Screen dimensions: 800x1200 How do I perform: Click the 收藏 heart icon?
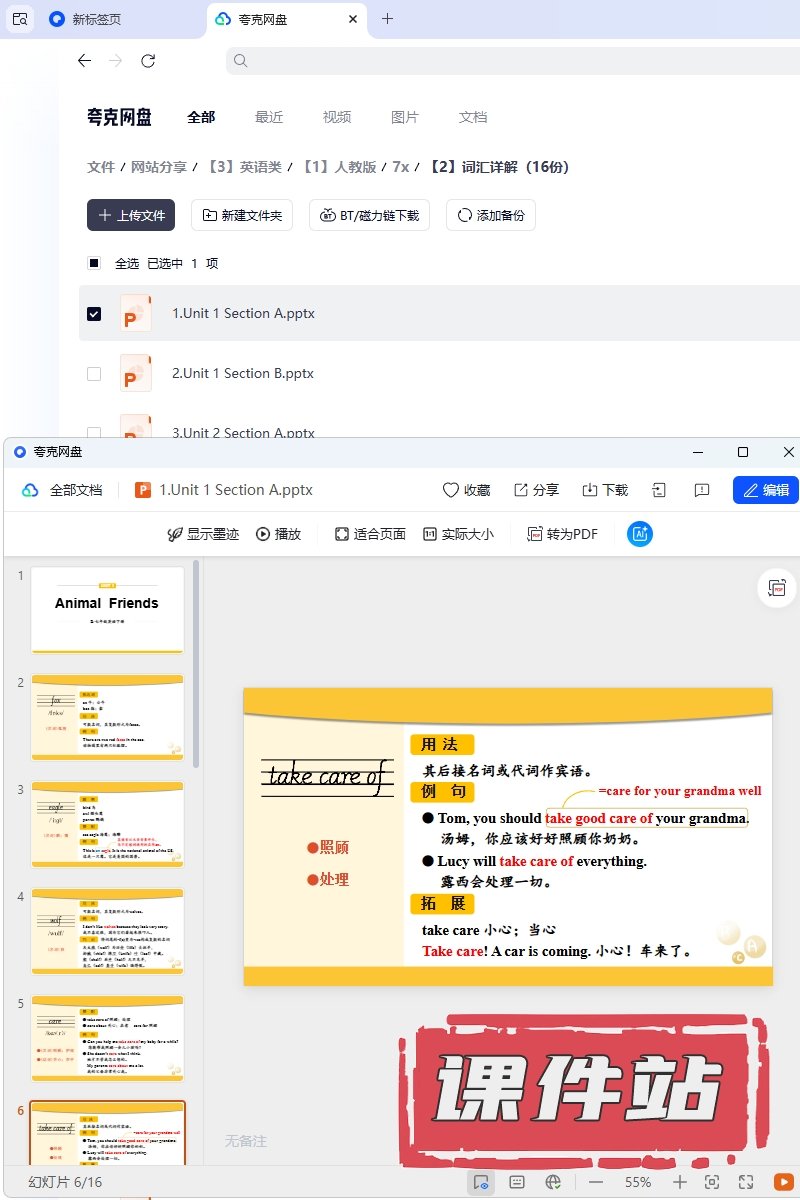pos(451,490)
